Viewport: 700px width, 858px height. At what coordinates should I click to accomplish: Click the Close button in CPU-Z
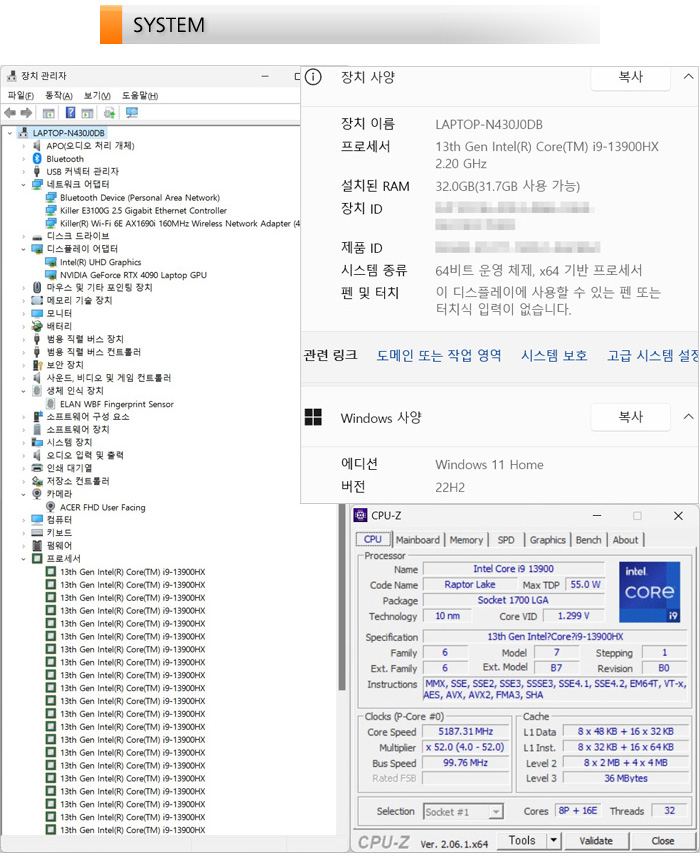click(663, 841)
